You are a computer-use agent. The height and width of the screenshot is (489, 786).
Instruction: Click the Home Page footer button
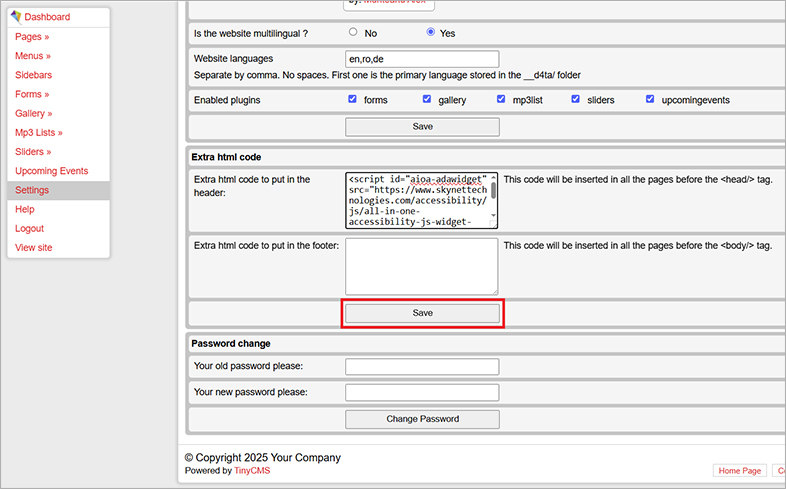click(x=739, y=470)
